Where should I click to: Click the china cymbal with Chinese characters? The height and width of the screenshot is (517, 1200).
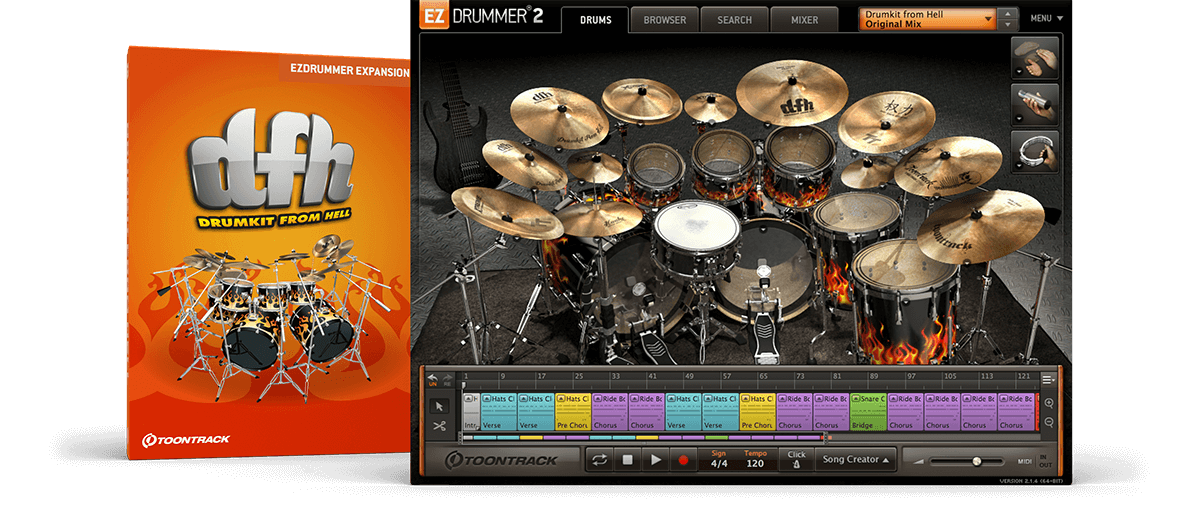pos(887,120)
